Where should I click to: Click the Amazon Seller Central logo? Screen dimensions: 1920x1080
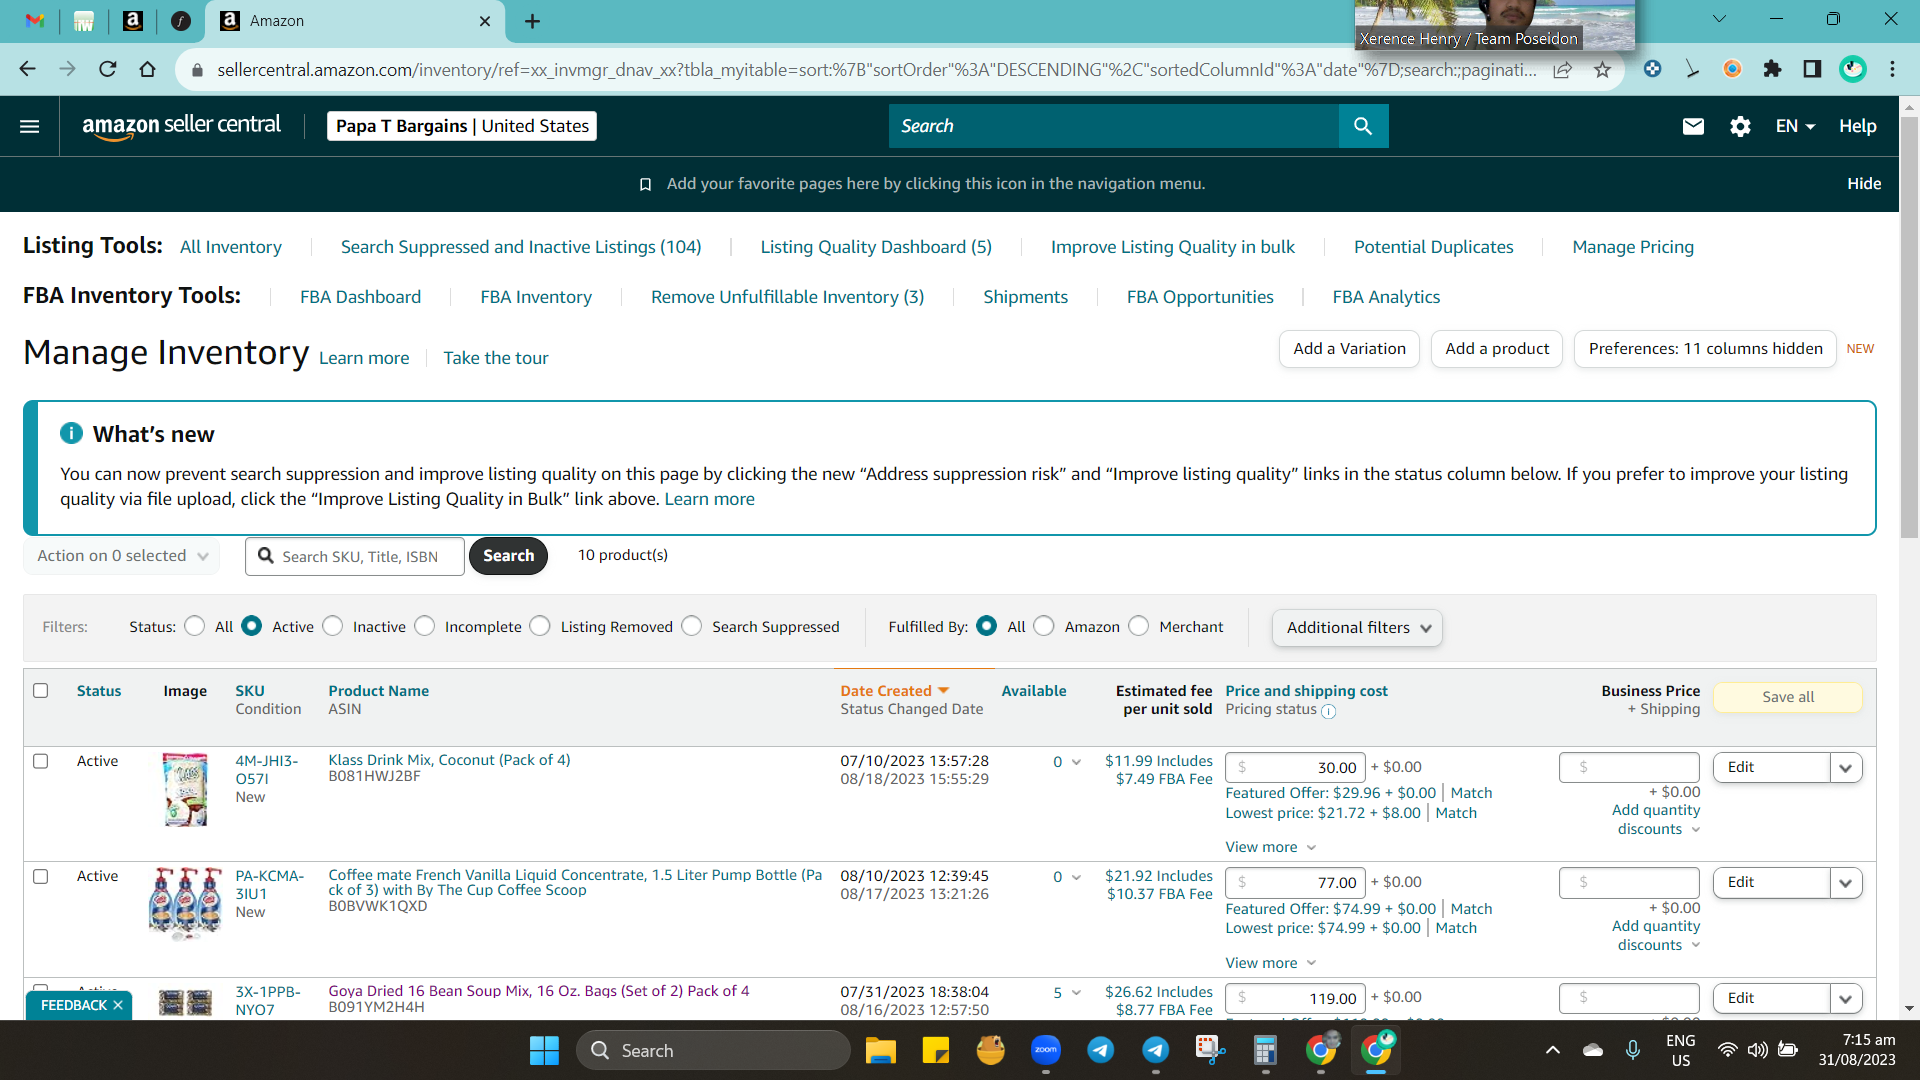coord(181,126)
